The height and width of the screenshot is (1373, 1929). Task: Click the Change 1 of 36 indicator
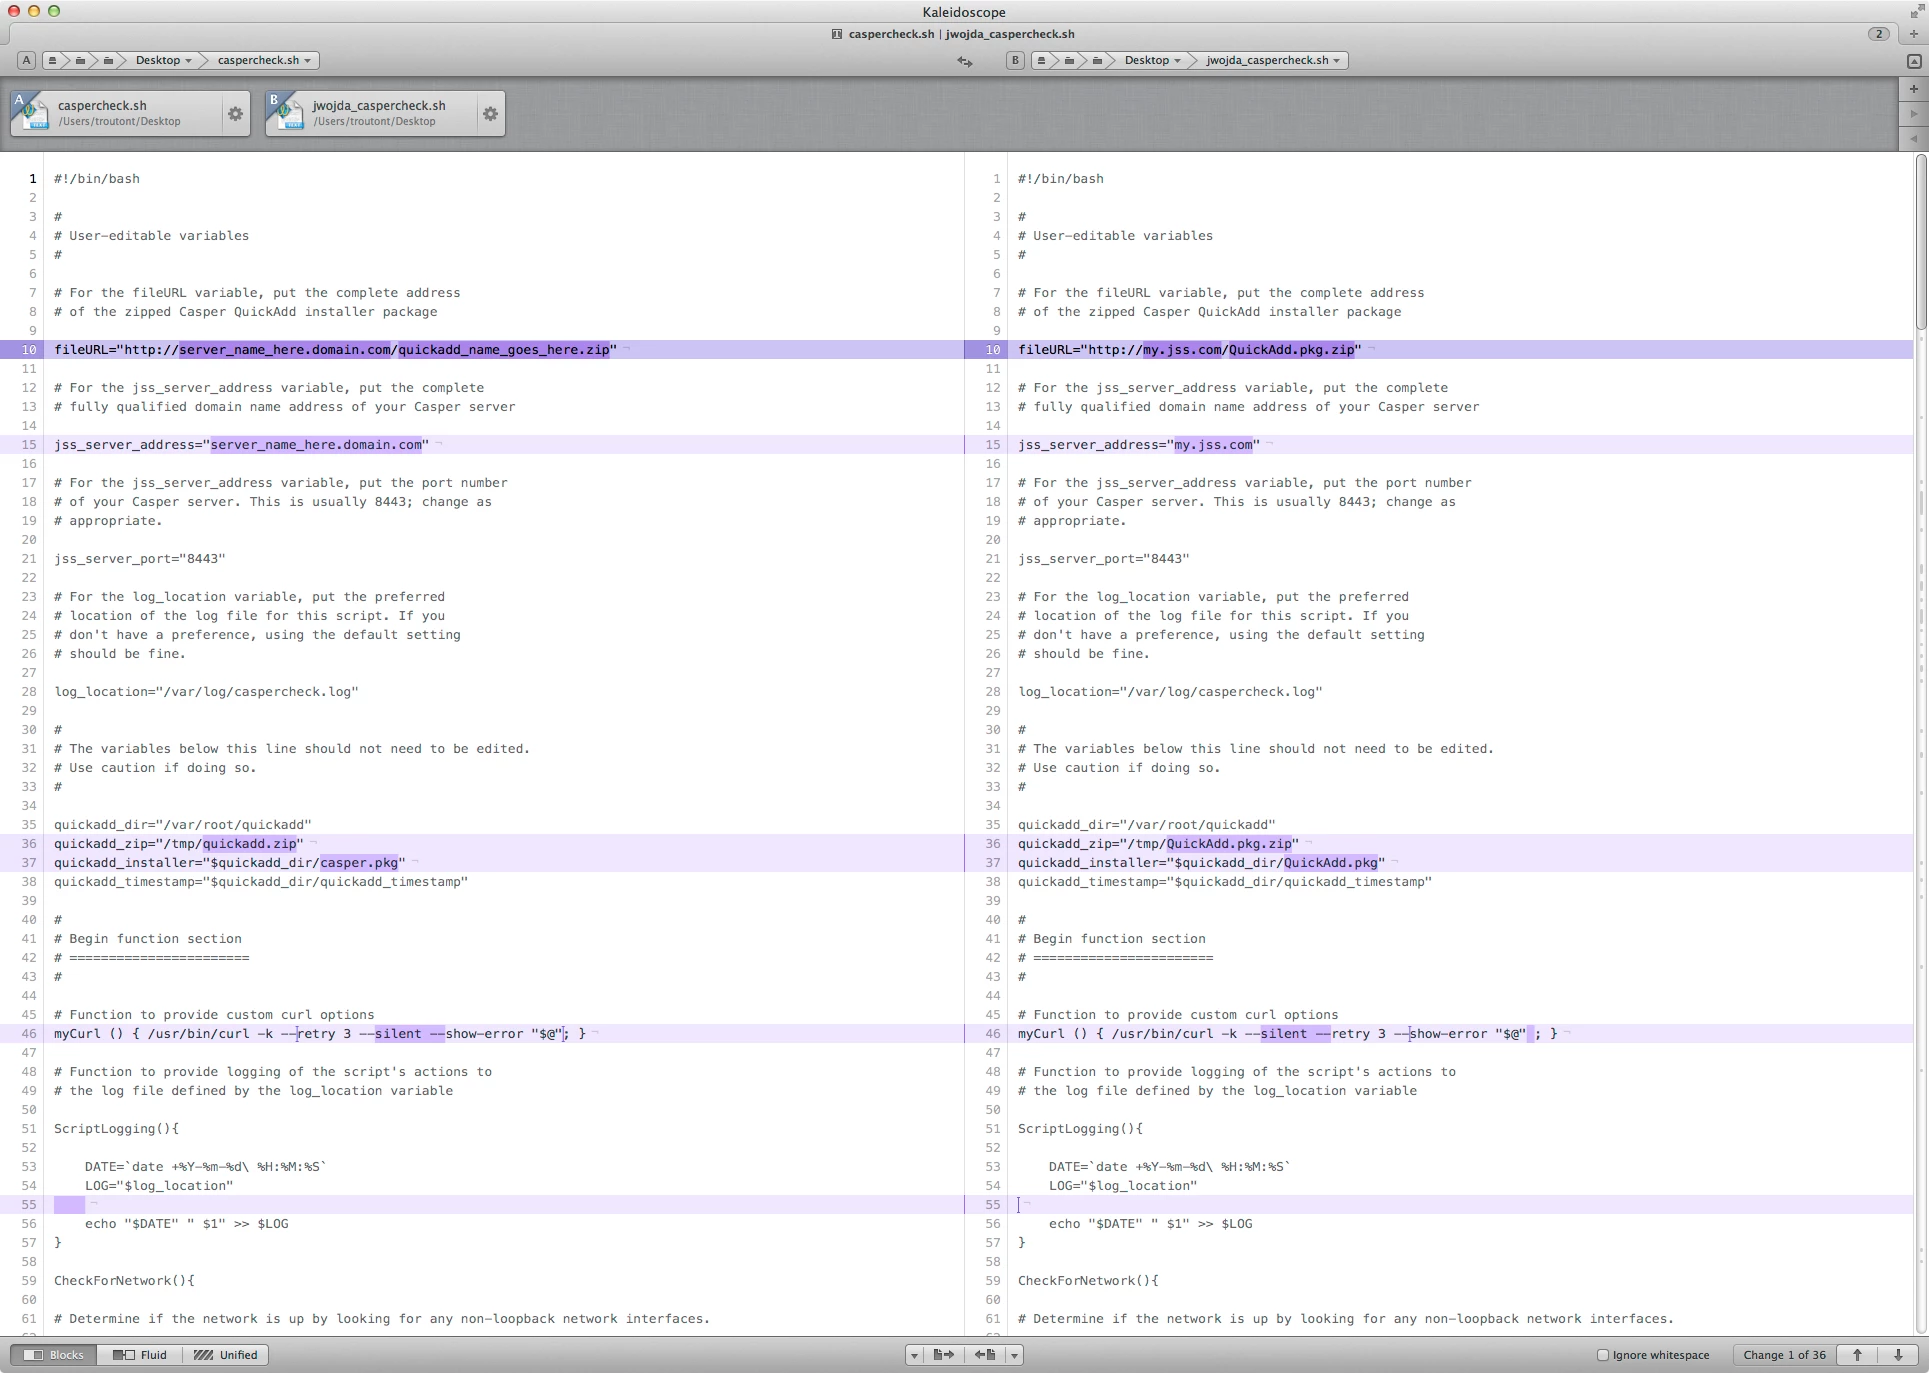tap(1784, 1355)
